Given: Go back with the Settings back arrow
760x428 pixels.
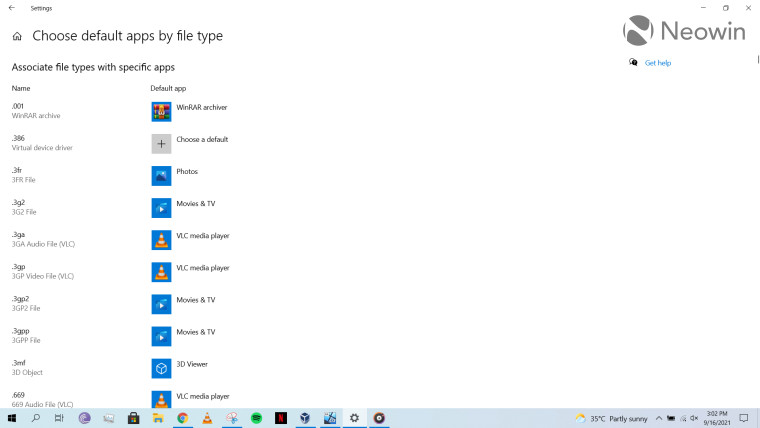Looking at the screenshot, I should [x=12, y=8].
